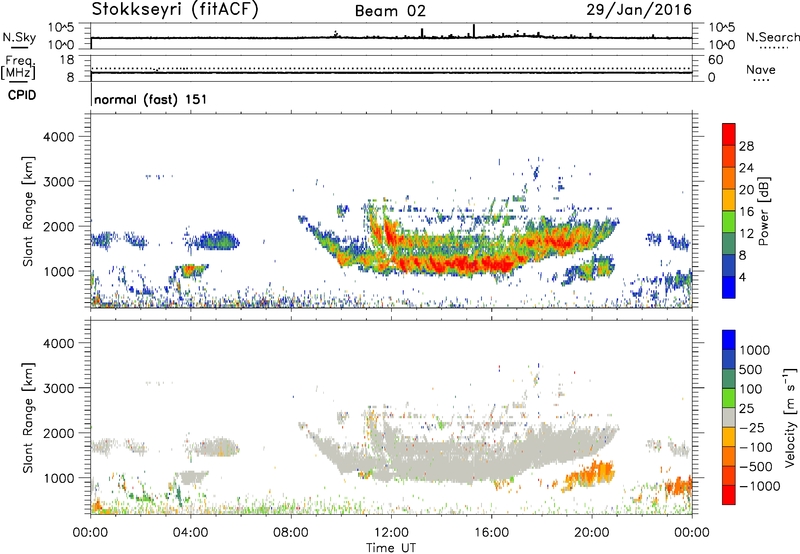Image resolution: width=800 pixels, height=554 pixels.
Task: Click the '16:00' time axis label
Action: [x=491, y=533]
